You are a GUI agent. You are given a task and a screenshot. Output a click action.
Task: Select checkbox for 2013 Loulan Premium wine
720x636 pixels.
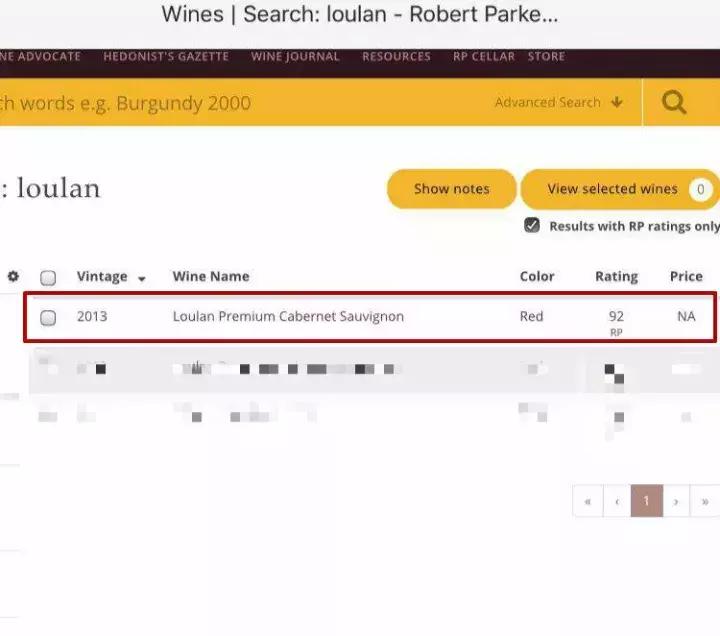[x=48, y=317]
